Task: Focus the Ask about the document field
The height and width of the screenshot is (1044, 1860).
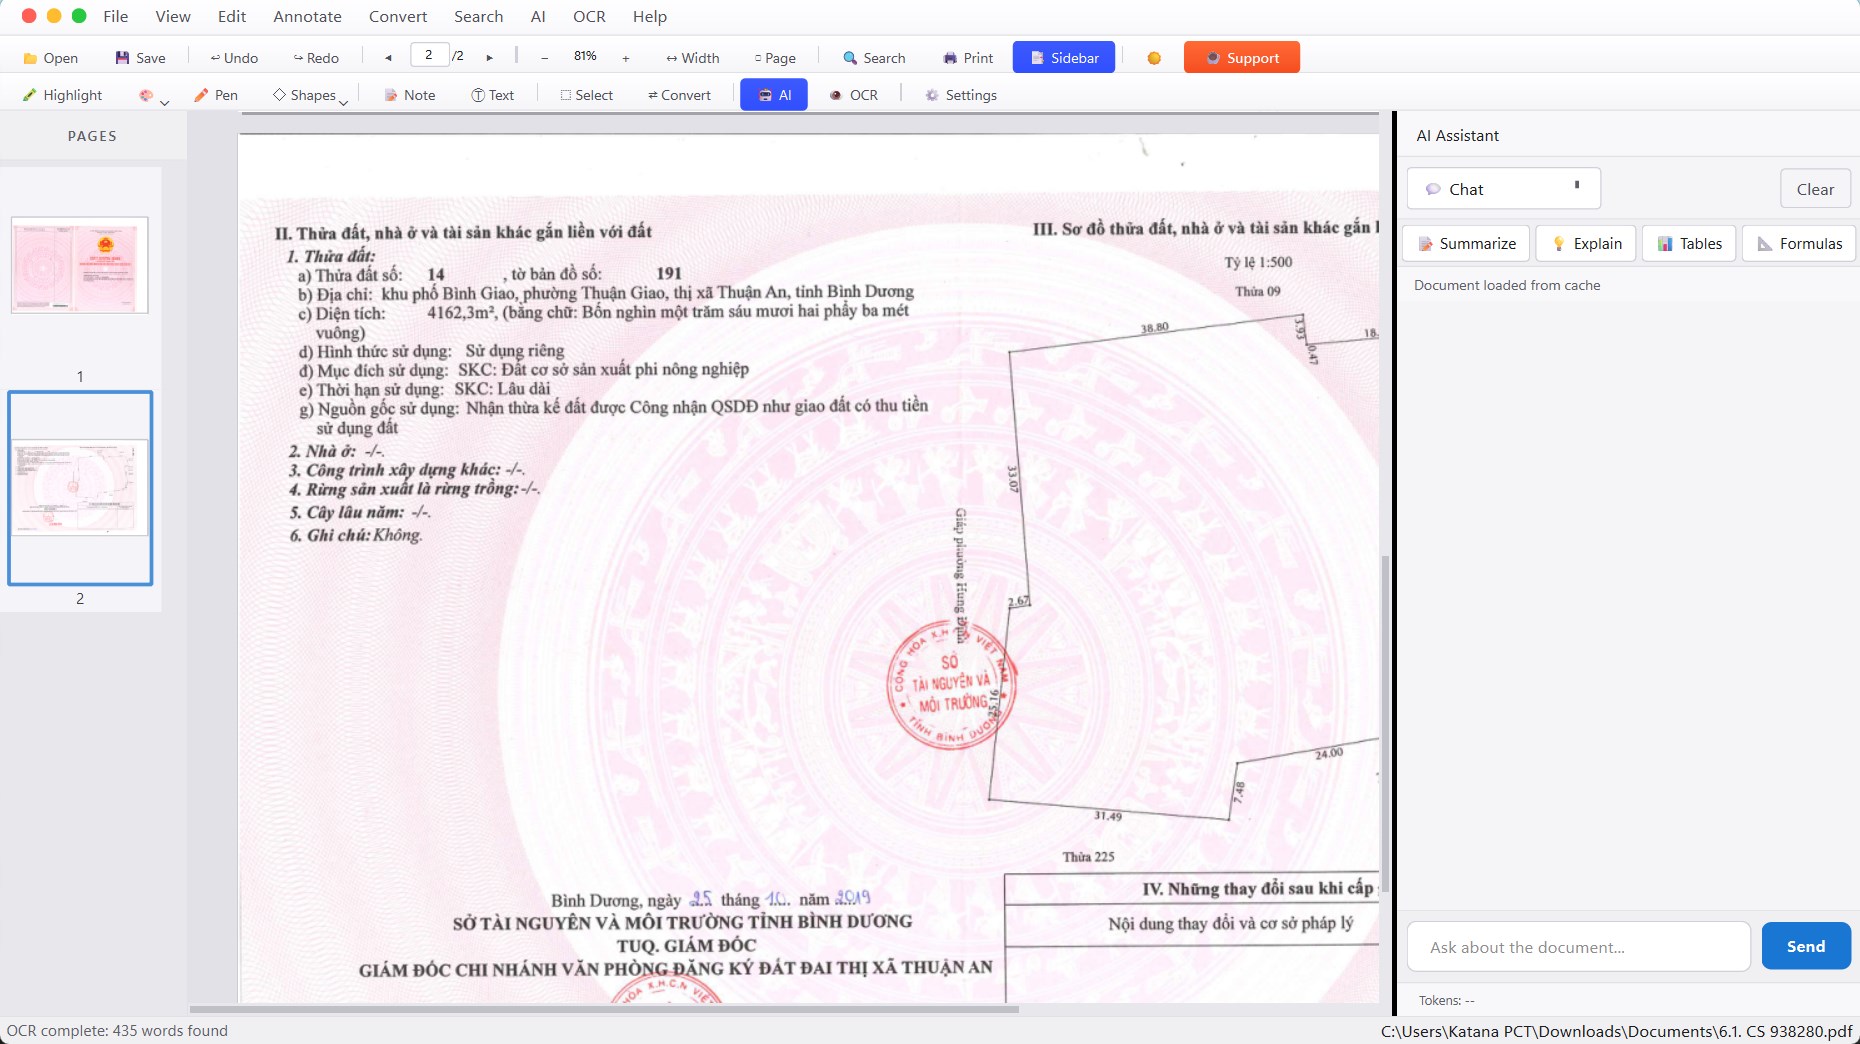Action: [x=1578, y=947]
